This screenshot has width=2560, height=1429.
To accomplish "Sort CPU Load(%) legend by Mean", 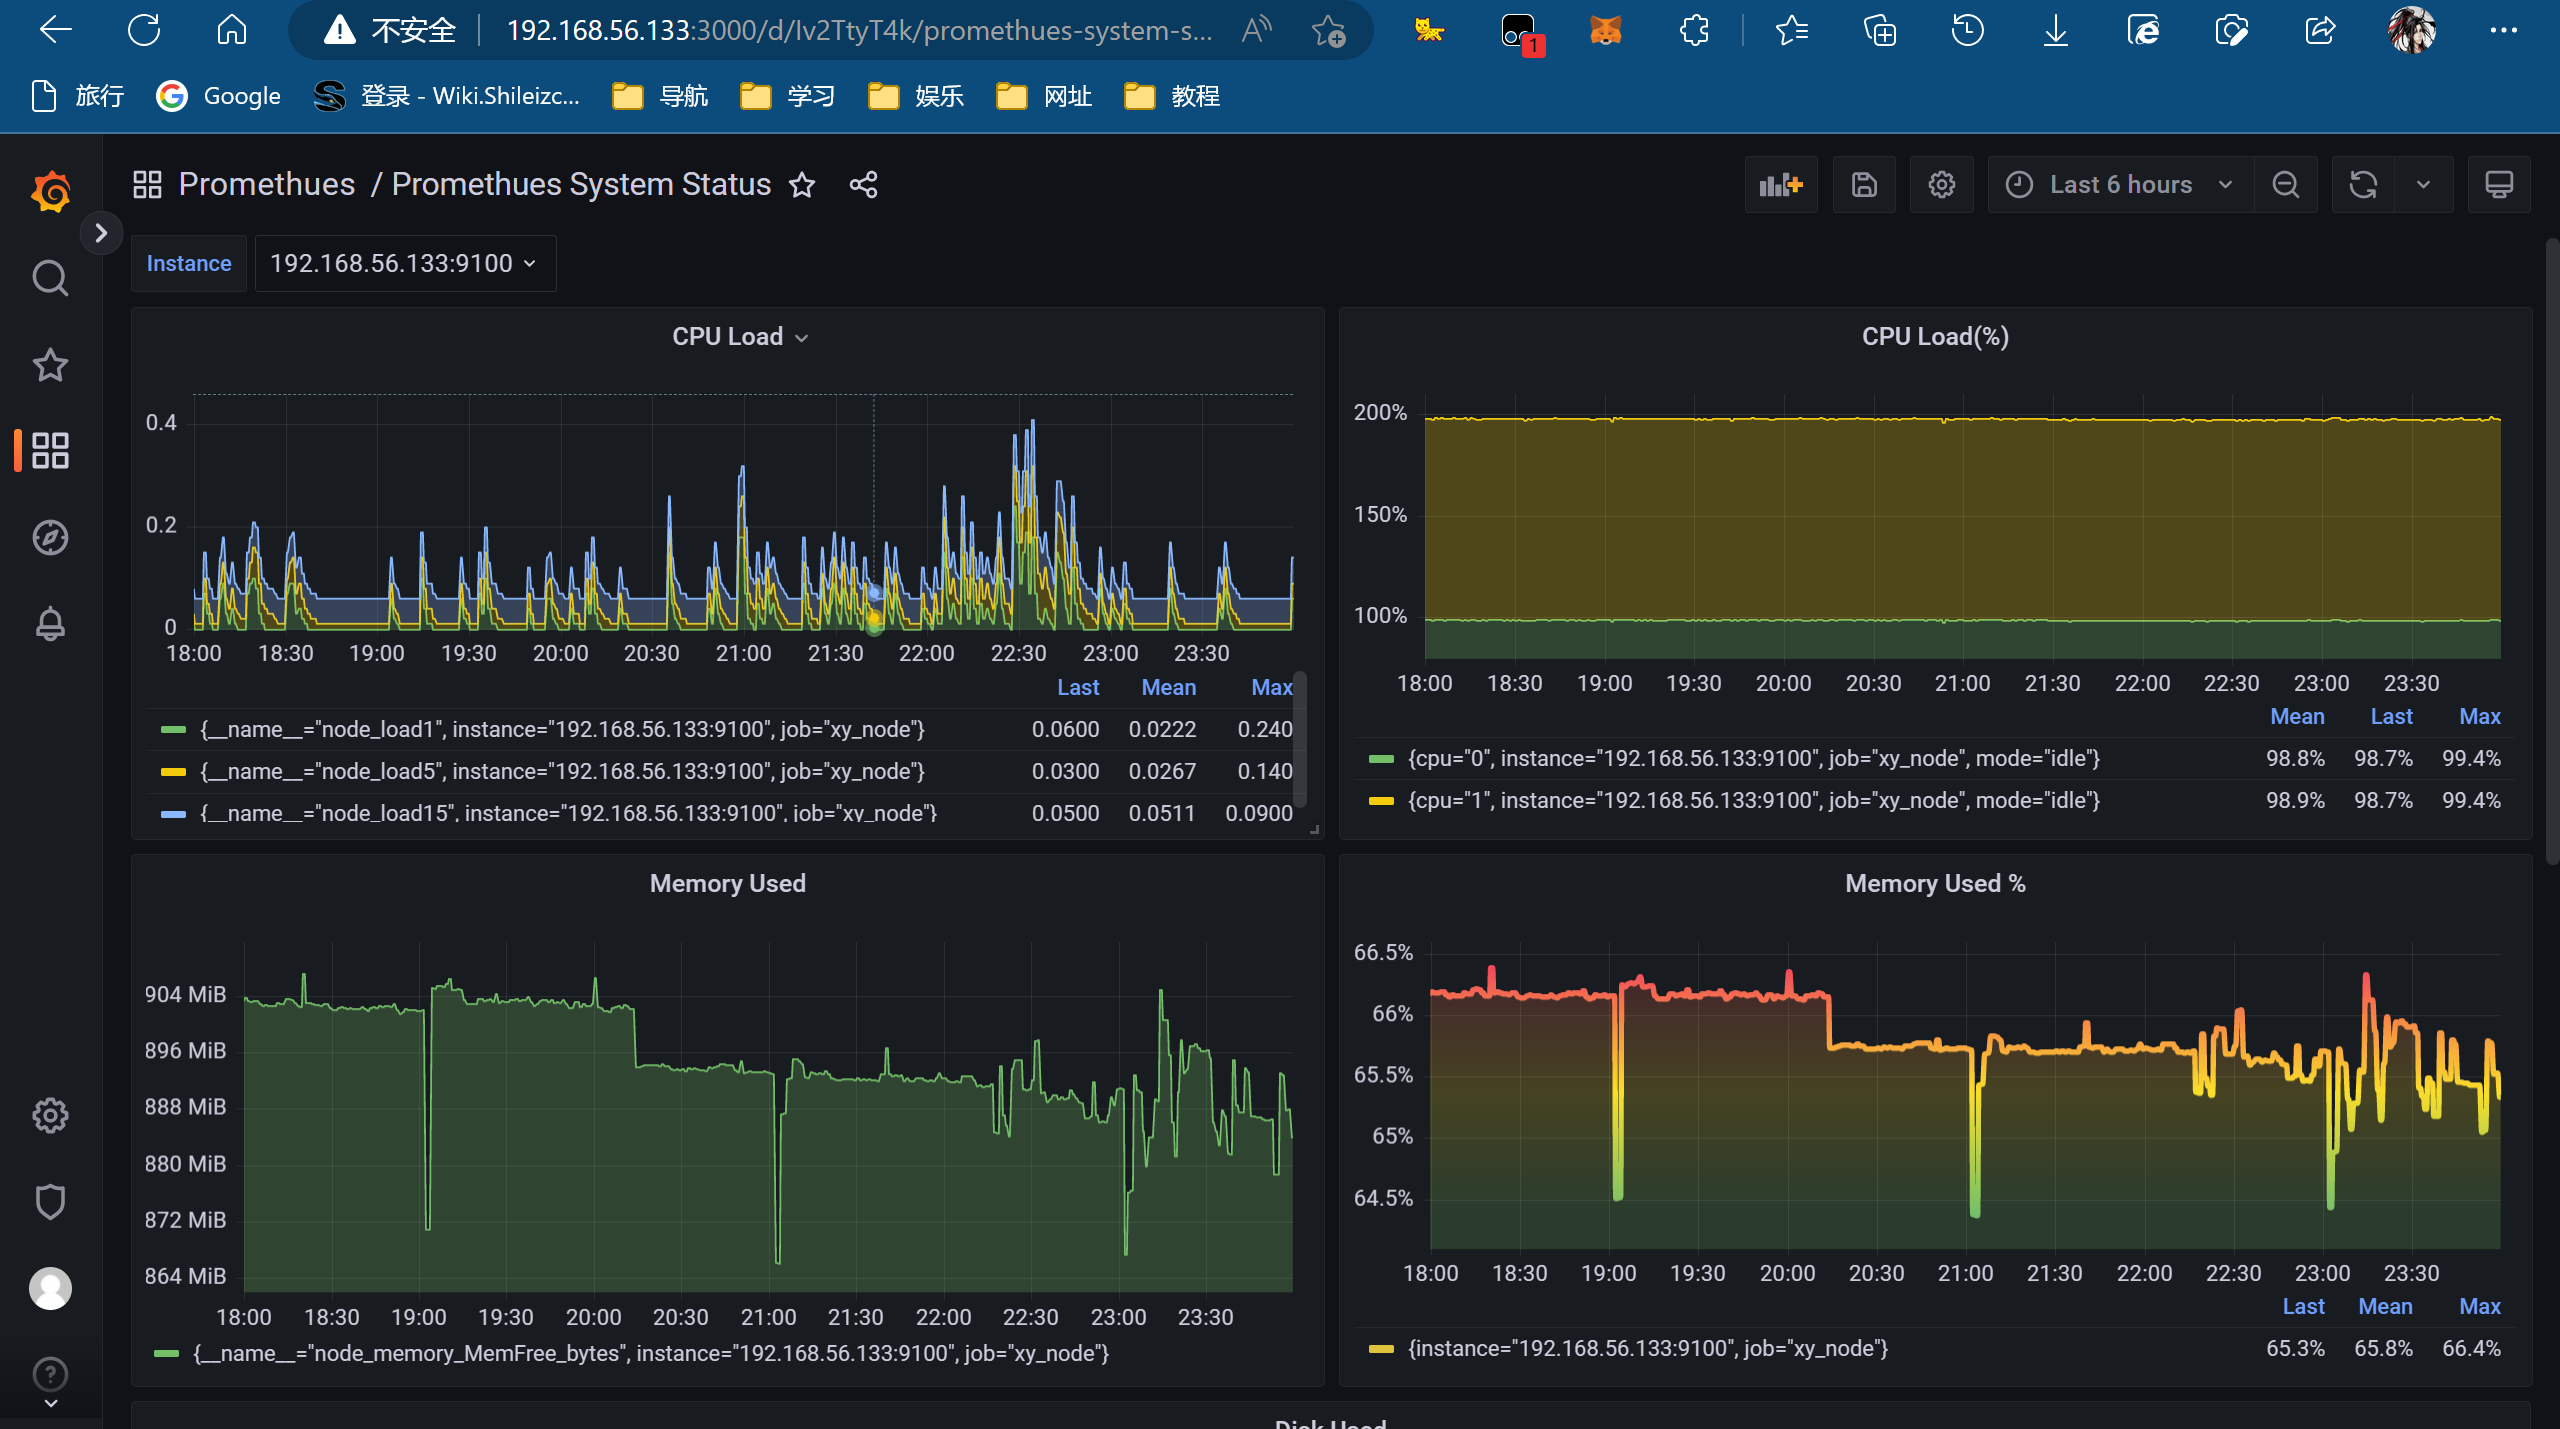I will click(x=2297, y=717).
